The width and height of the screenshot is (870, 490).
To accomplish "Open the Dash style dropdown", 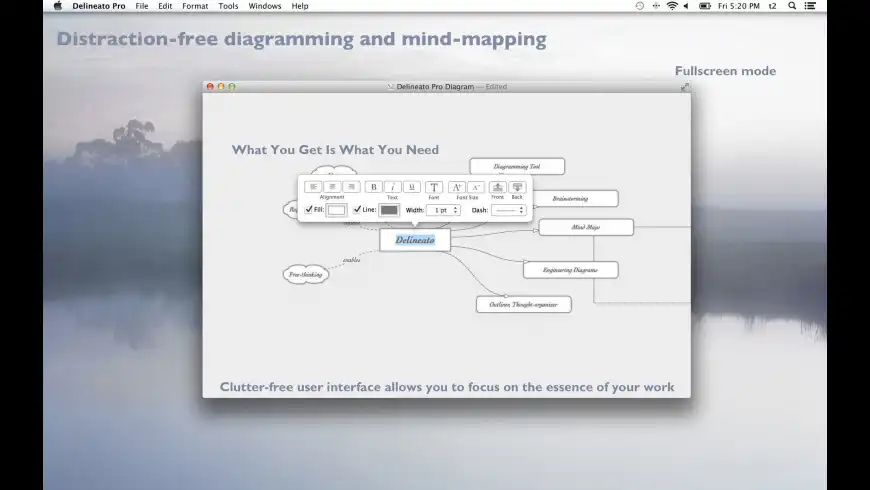I will click(x=508, y=210).
